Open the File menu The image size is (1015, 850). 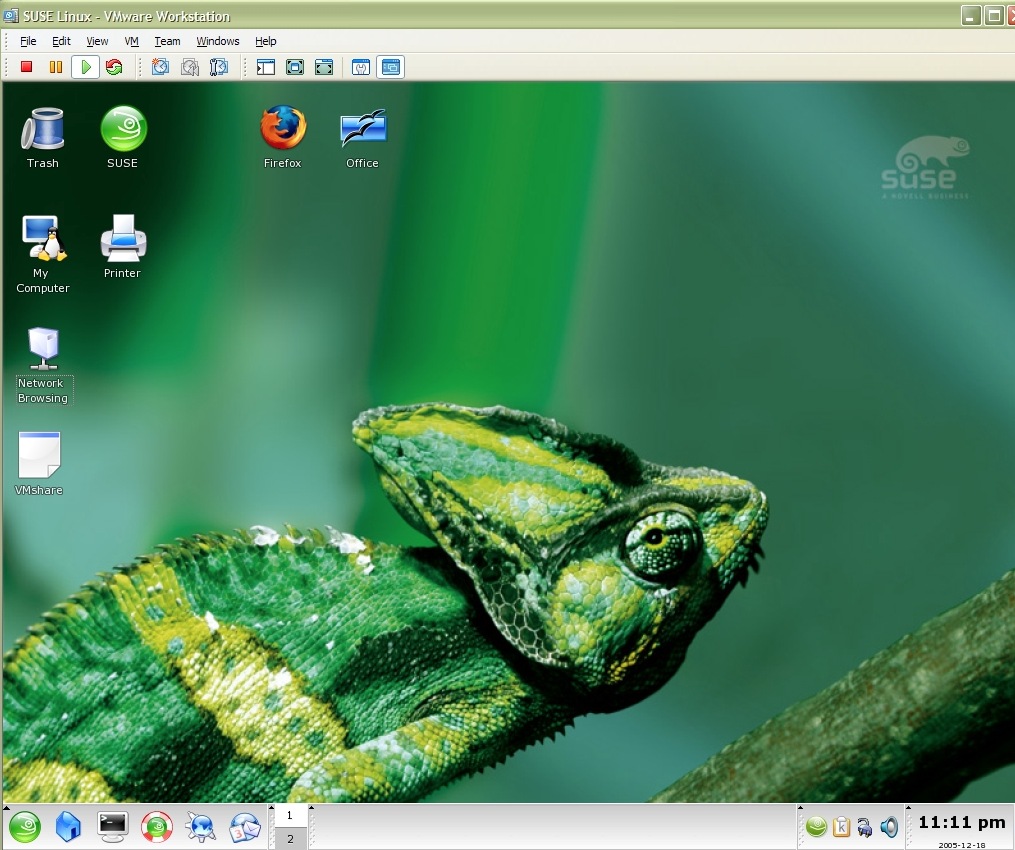28,41
